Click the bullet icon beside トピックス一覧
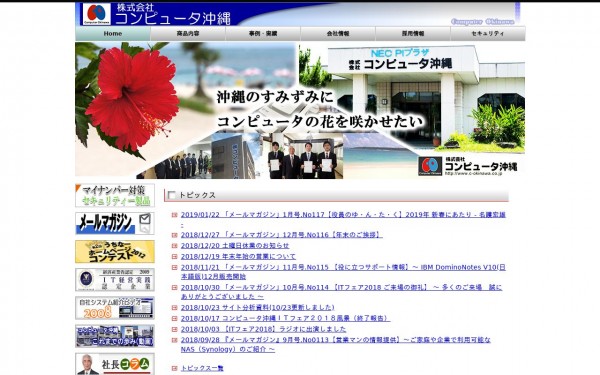The image size is (600, 375). pos(174,368)
